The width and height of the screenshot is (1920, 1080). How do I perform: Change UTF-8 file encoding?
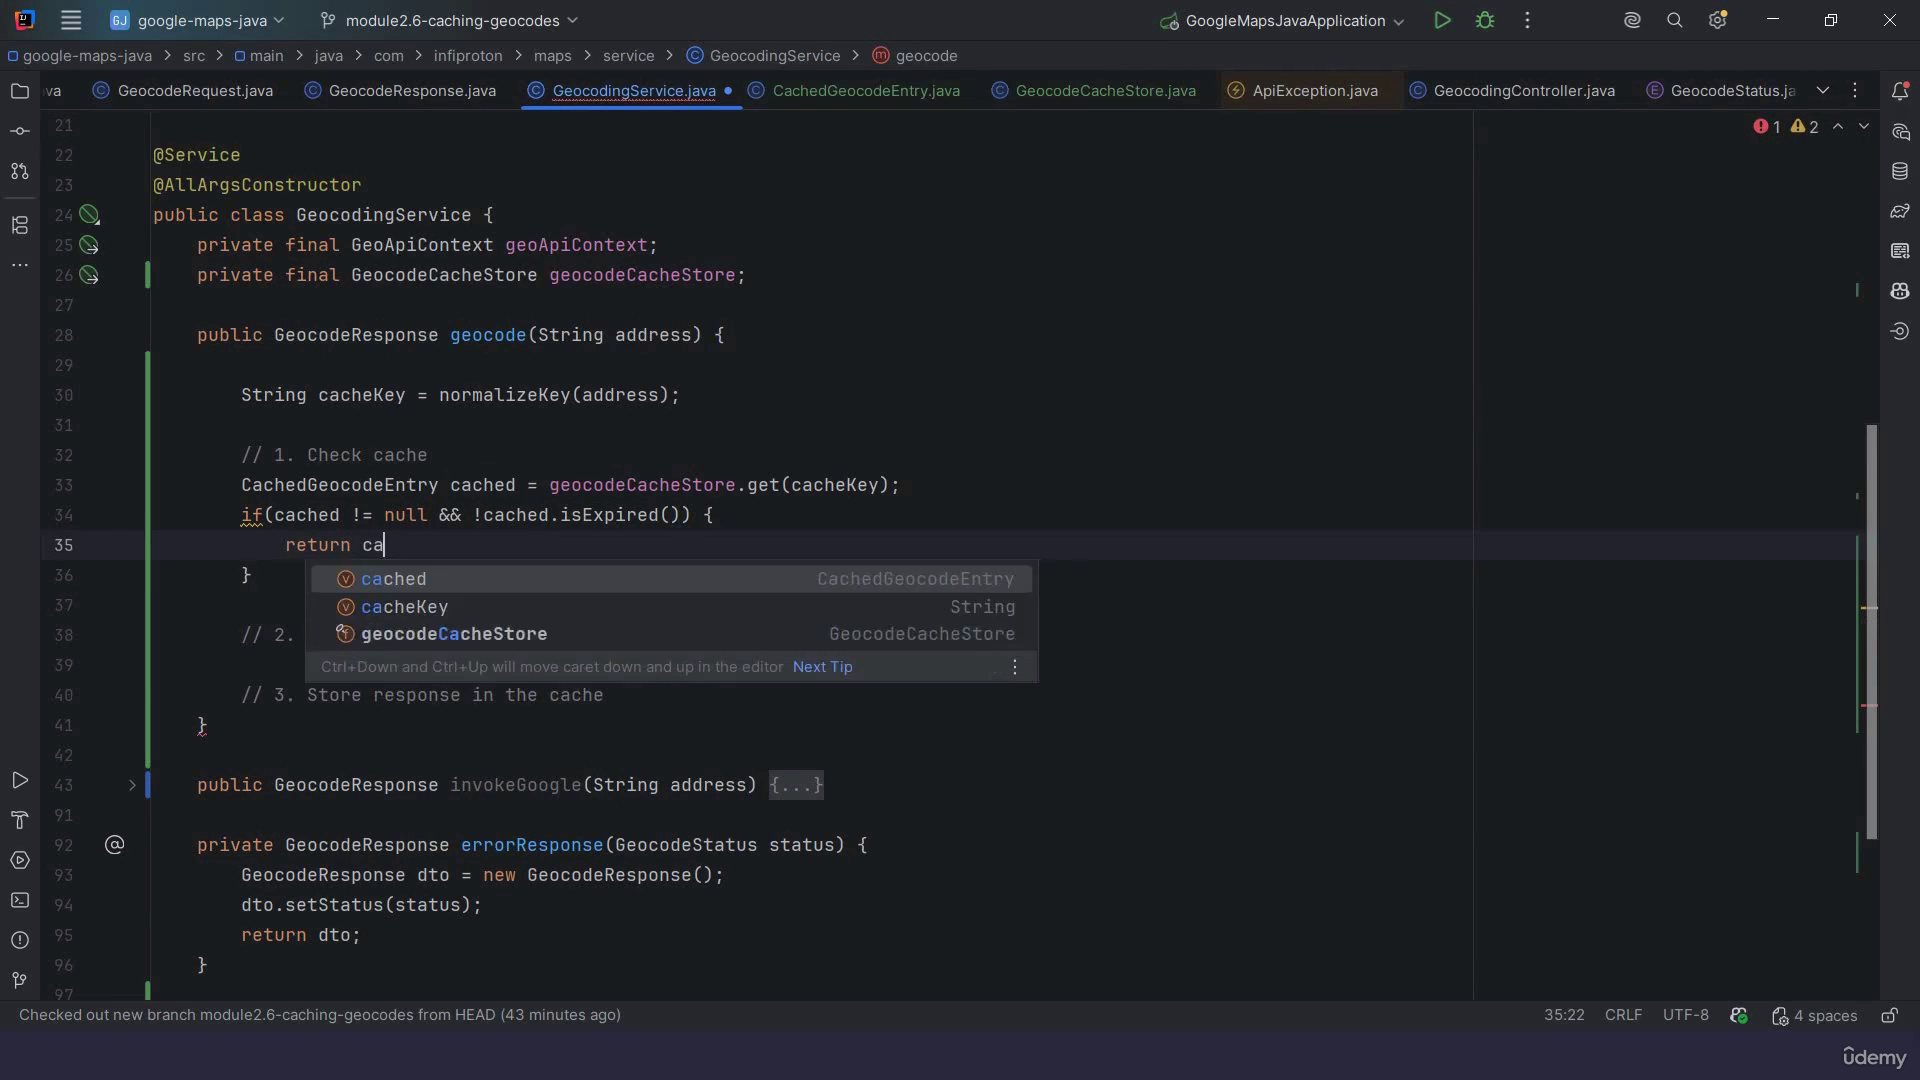point(1685,1015)
